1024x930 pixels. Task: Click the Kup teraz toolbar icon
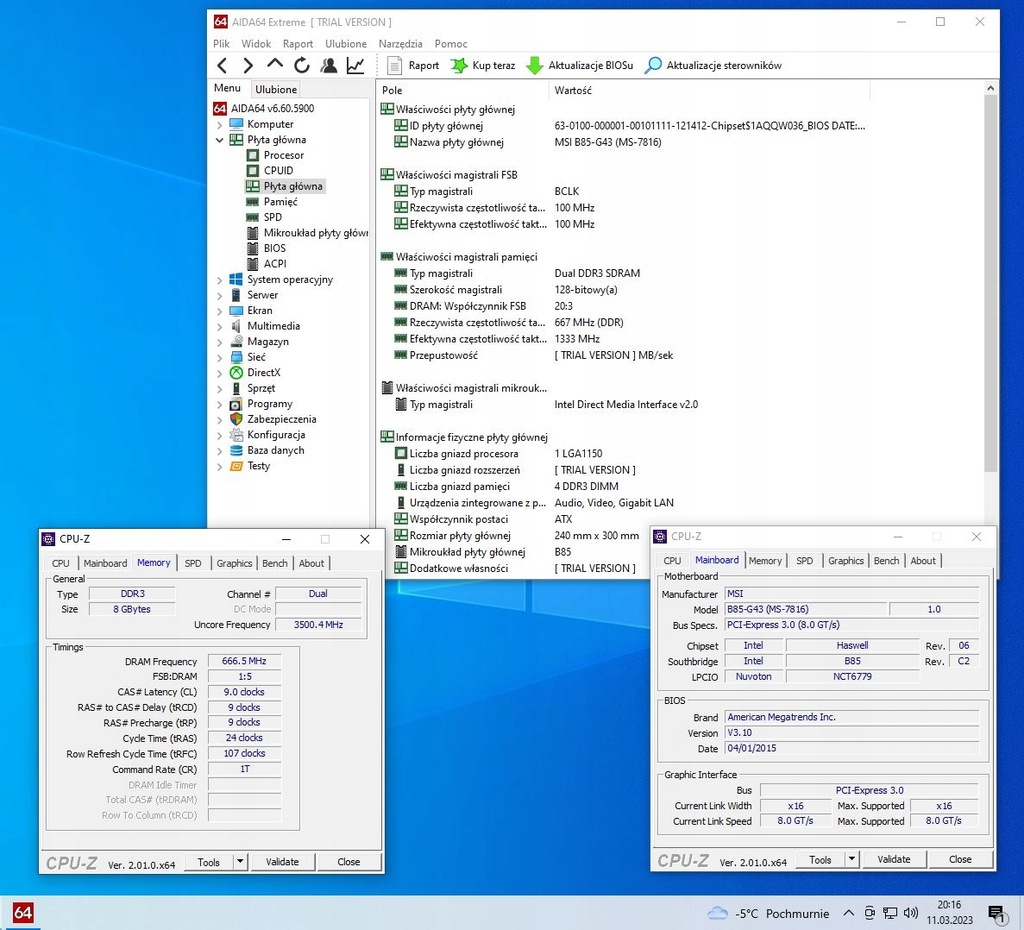tap(459, 66)
